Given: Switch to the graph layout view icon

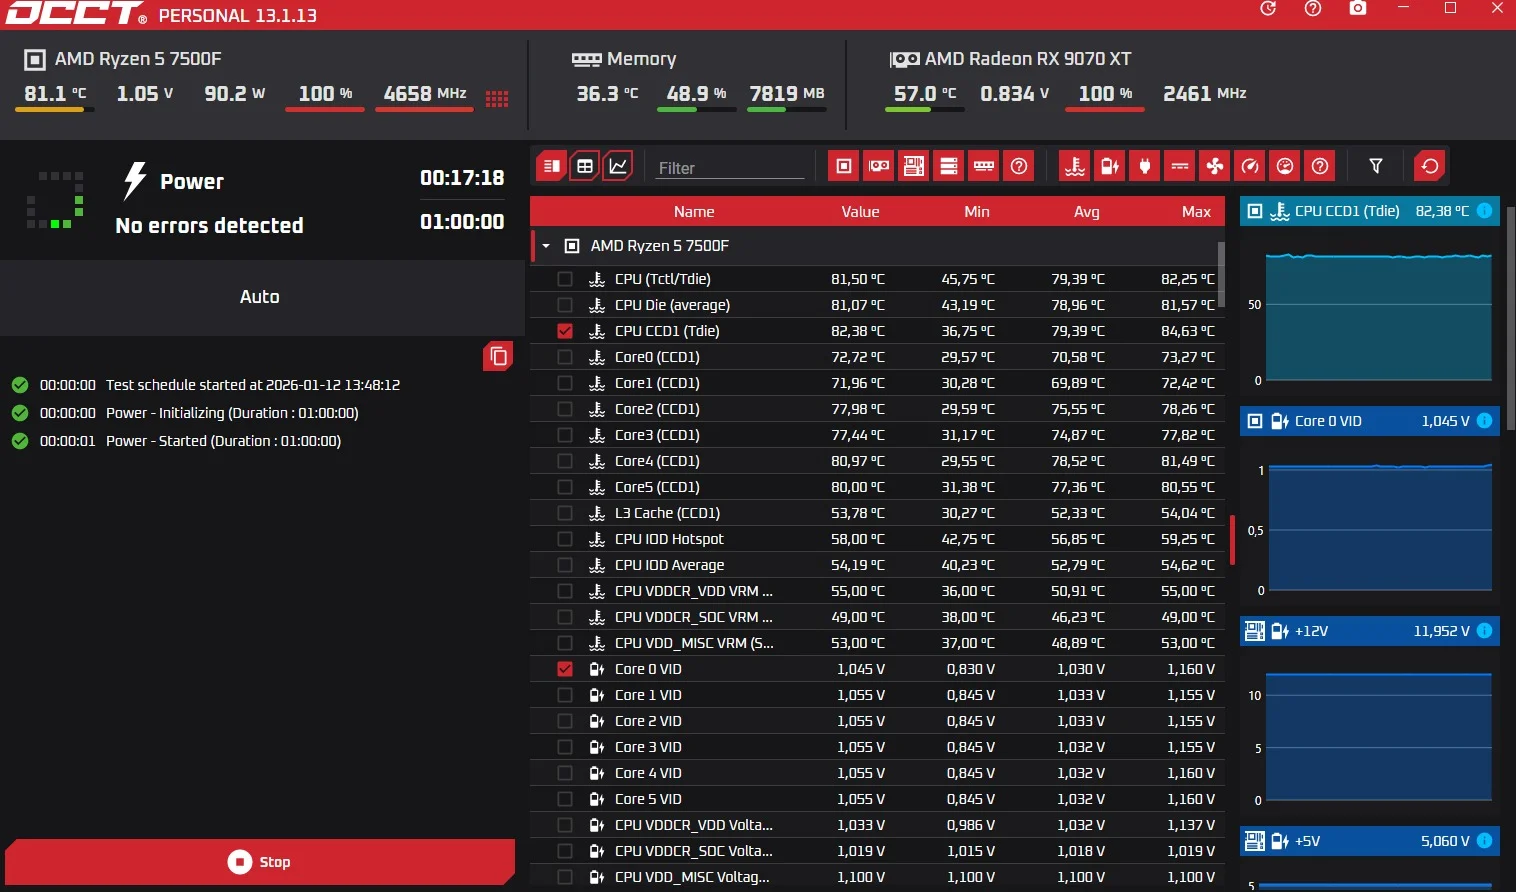Looking at the screenshot, I should pos(619,166).
